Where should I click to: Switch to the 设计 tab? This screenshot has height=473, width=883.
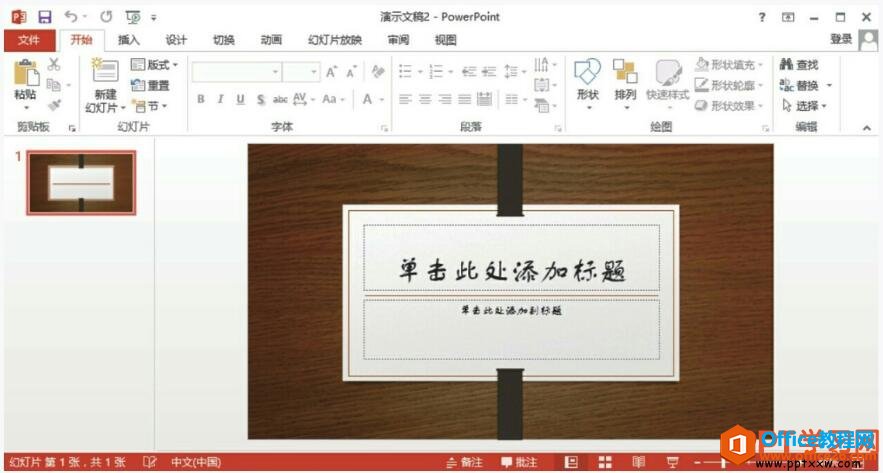[176, 40]
